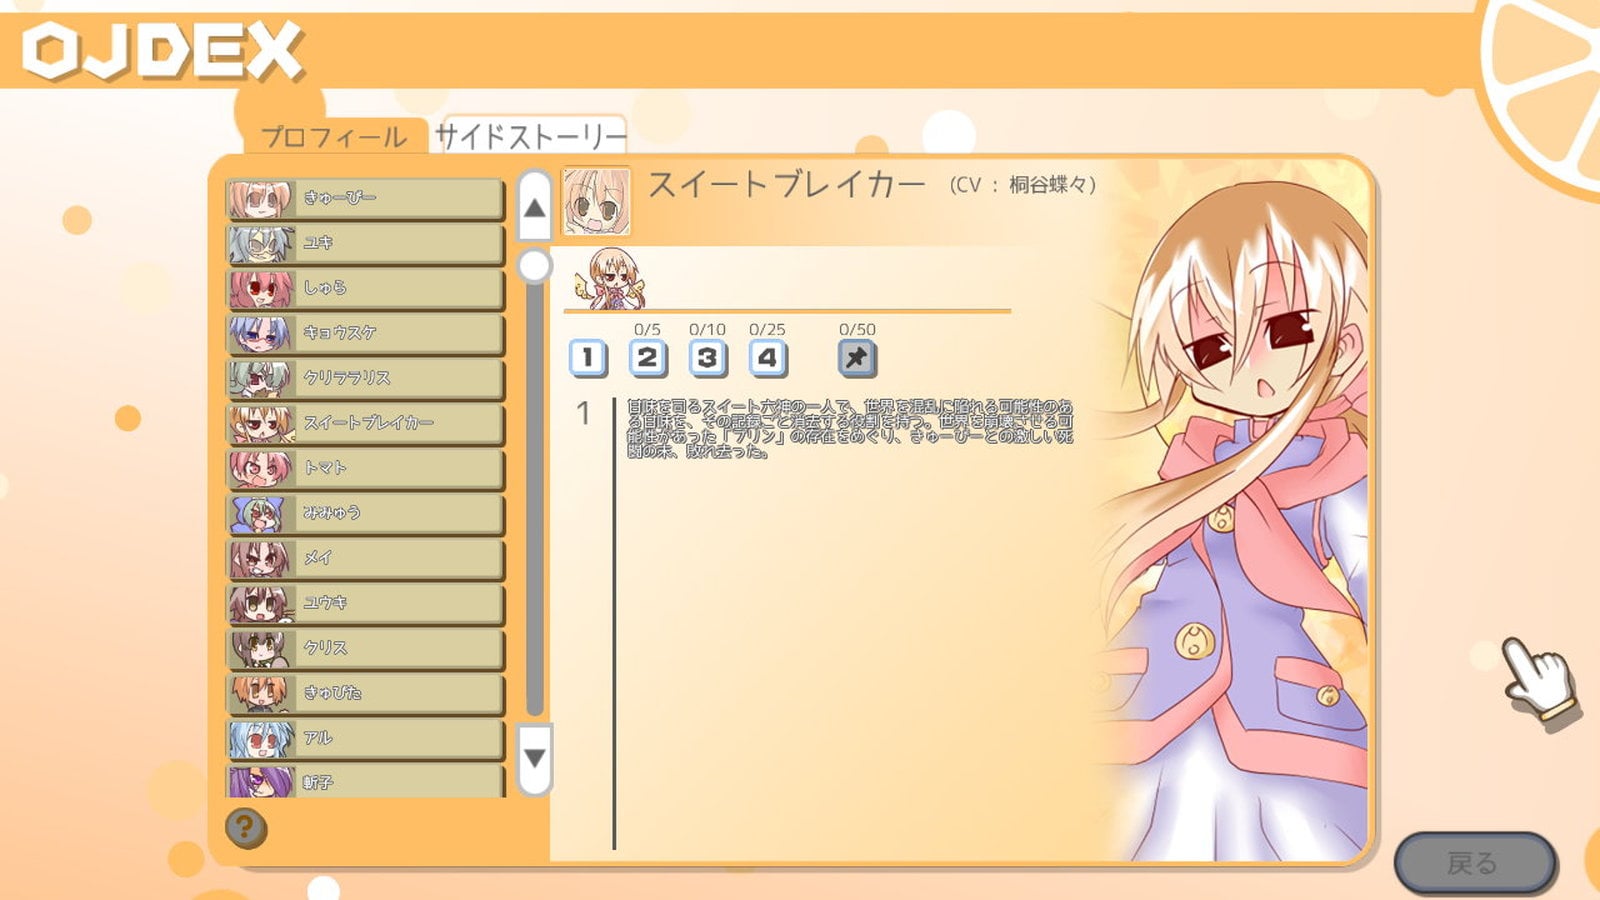The image size is (1600, 900).
Task: Select locked profile entry 2
Action: (647, 357)
